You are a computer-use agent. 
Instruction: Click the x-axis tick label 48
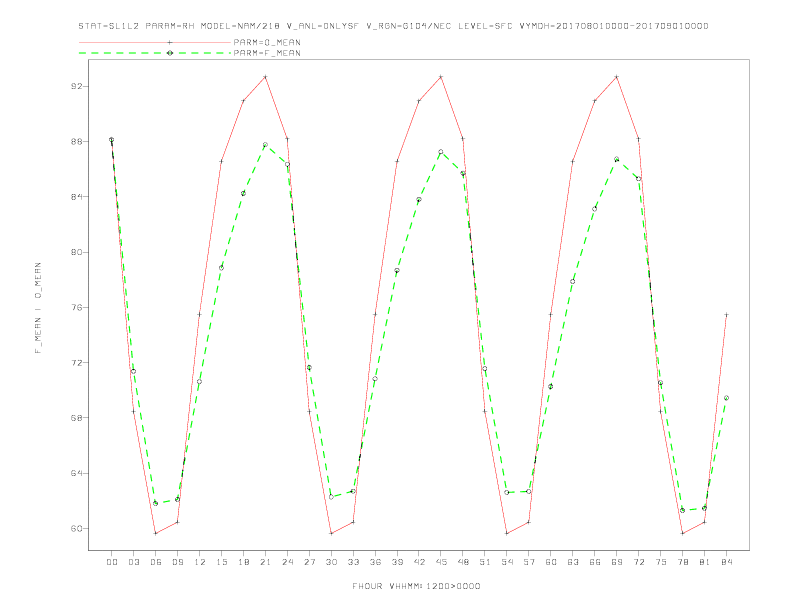coord(463,562)
